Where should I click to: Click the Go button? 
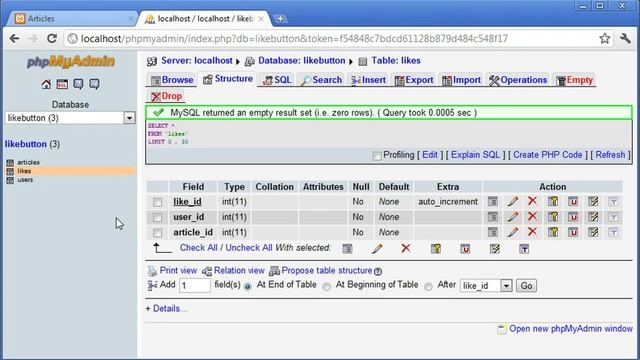click(526, 285)
